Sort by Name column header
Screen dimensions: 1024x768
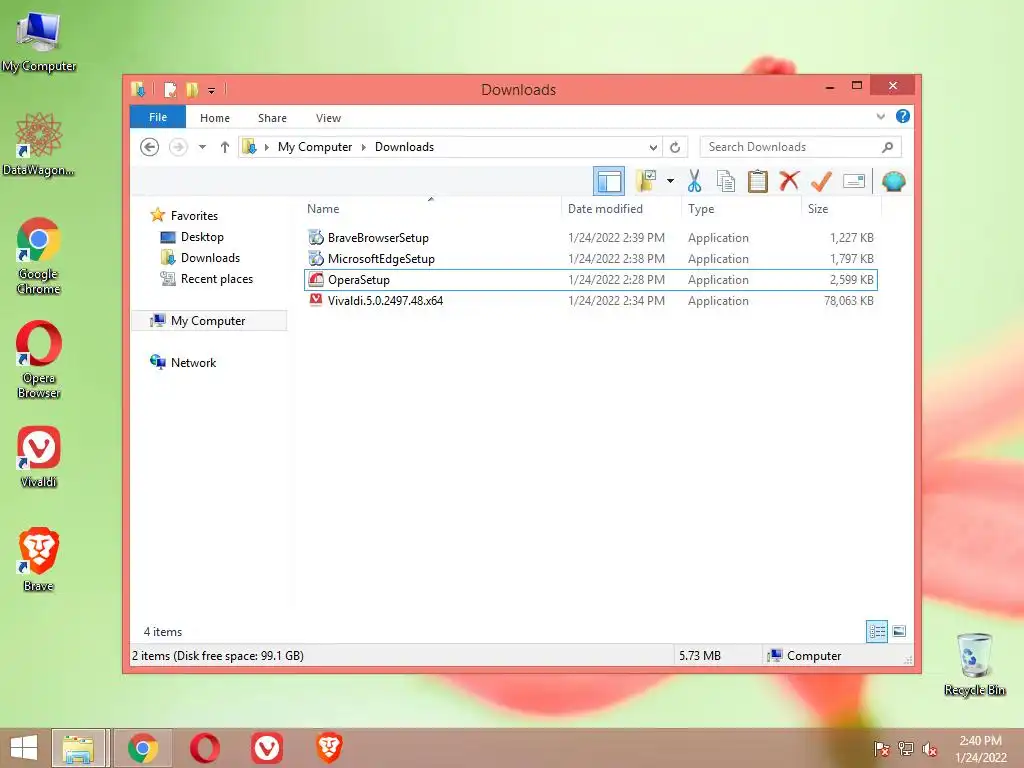(x=323, y=208)
